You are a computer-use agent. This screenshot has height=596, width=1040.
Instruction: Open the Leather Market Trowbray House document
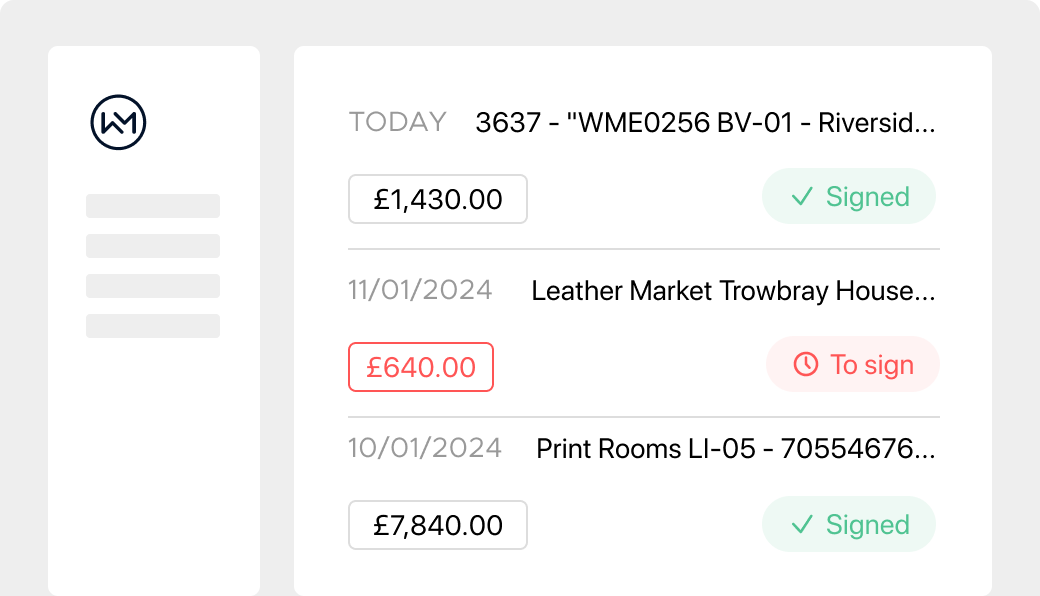(733, 291)
